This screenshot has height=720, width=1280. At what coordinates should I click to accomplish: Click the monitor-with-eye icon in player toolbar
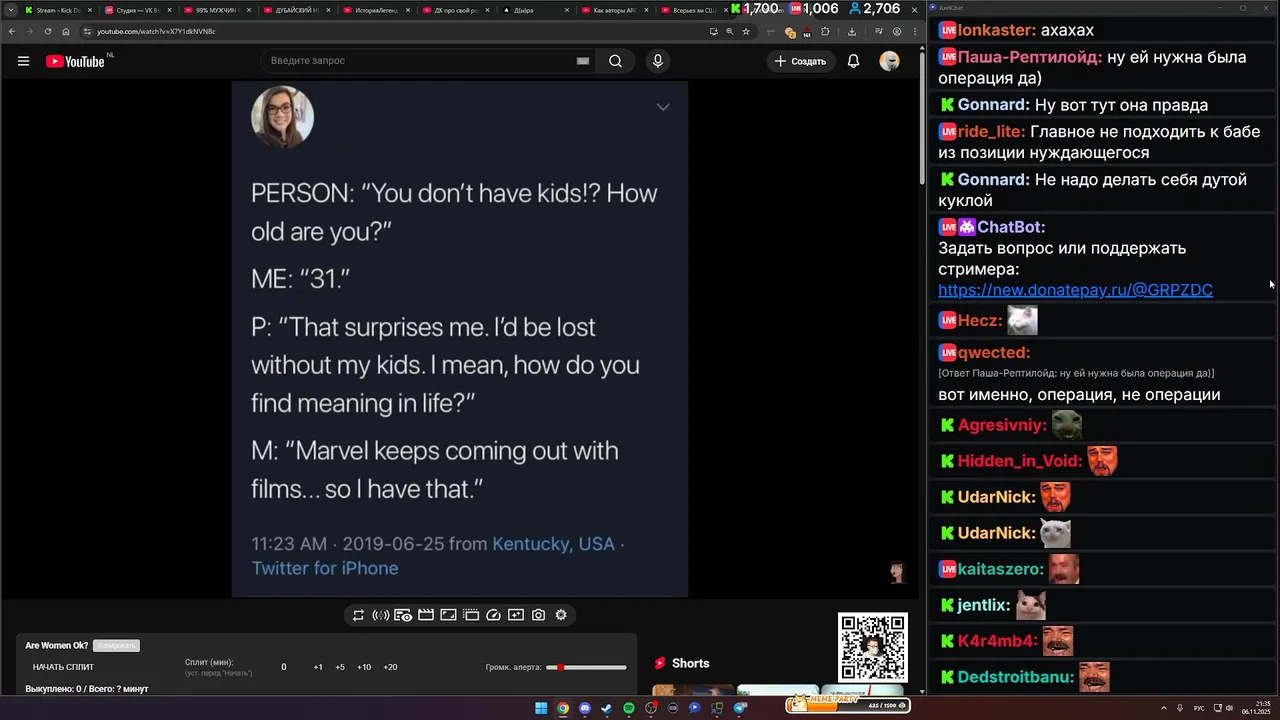(403, 615)
